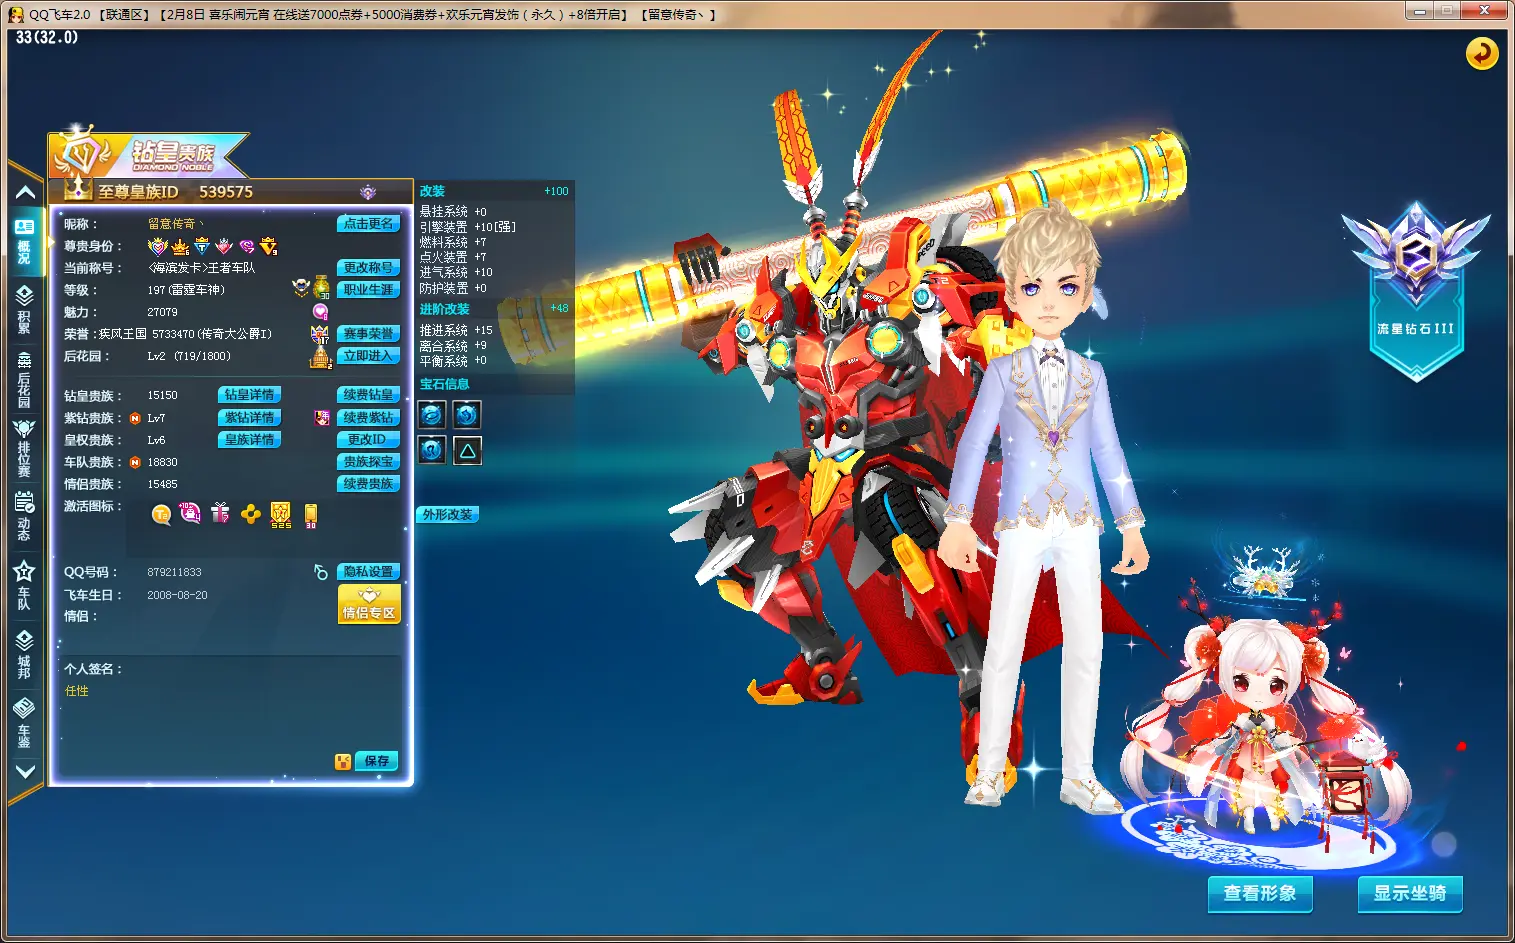
Task: Switch to the 后花园 sidebar tab
Action: coord(24,379)
